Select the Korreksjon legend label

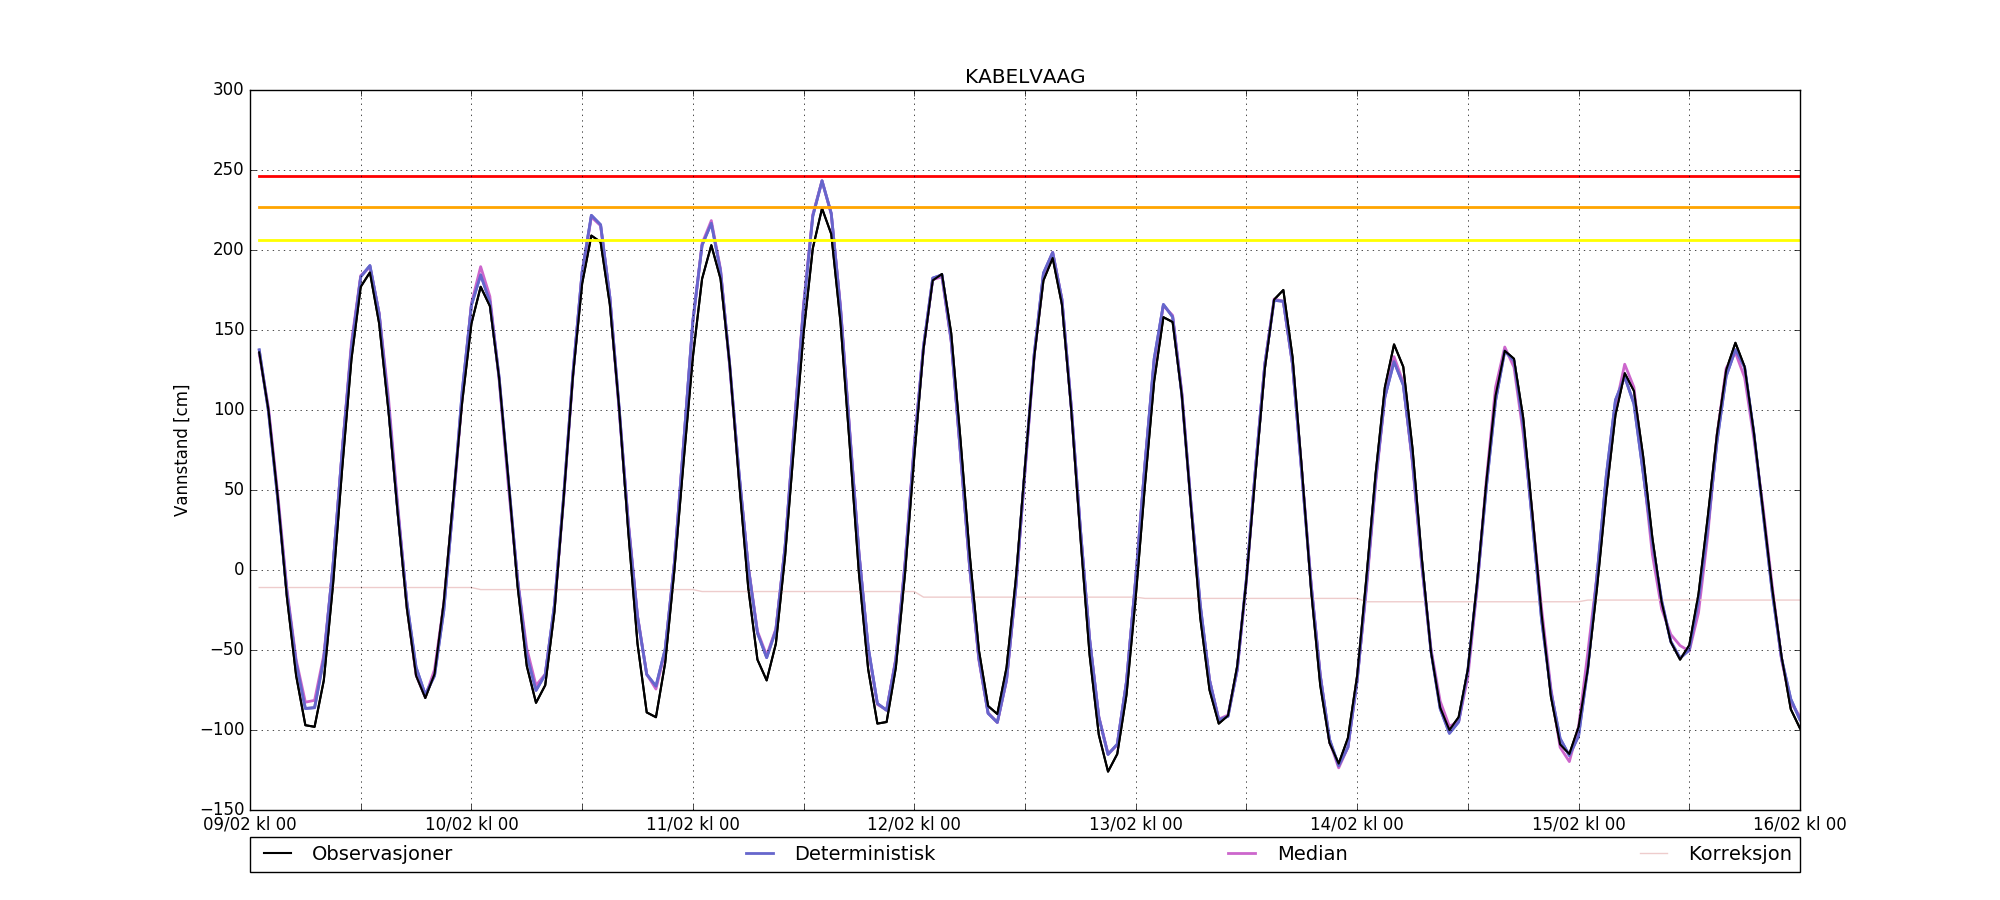pyautogui.click(x=1740, y=854)
